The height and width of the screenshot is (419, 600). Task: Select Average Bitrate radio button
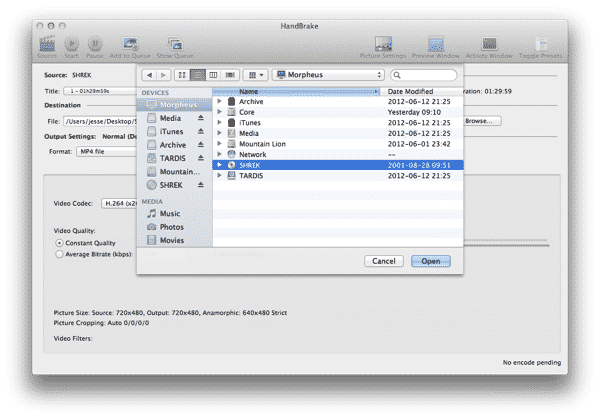coord(58,255)
